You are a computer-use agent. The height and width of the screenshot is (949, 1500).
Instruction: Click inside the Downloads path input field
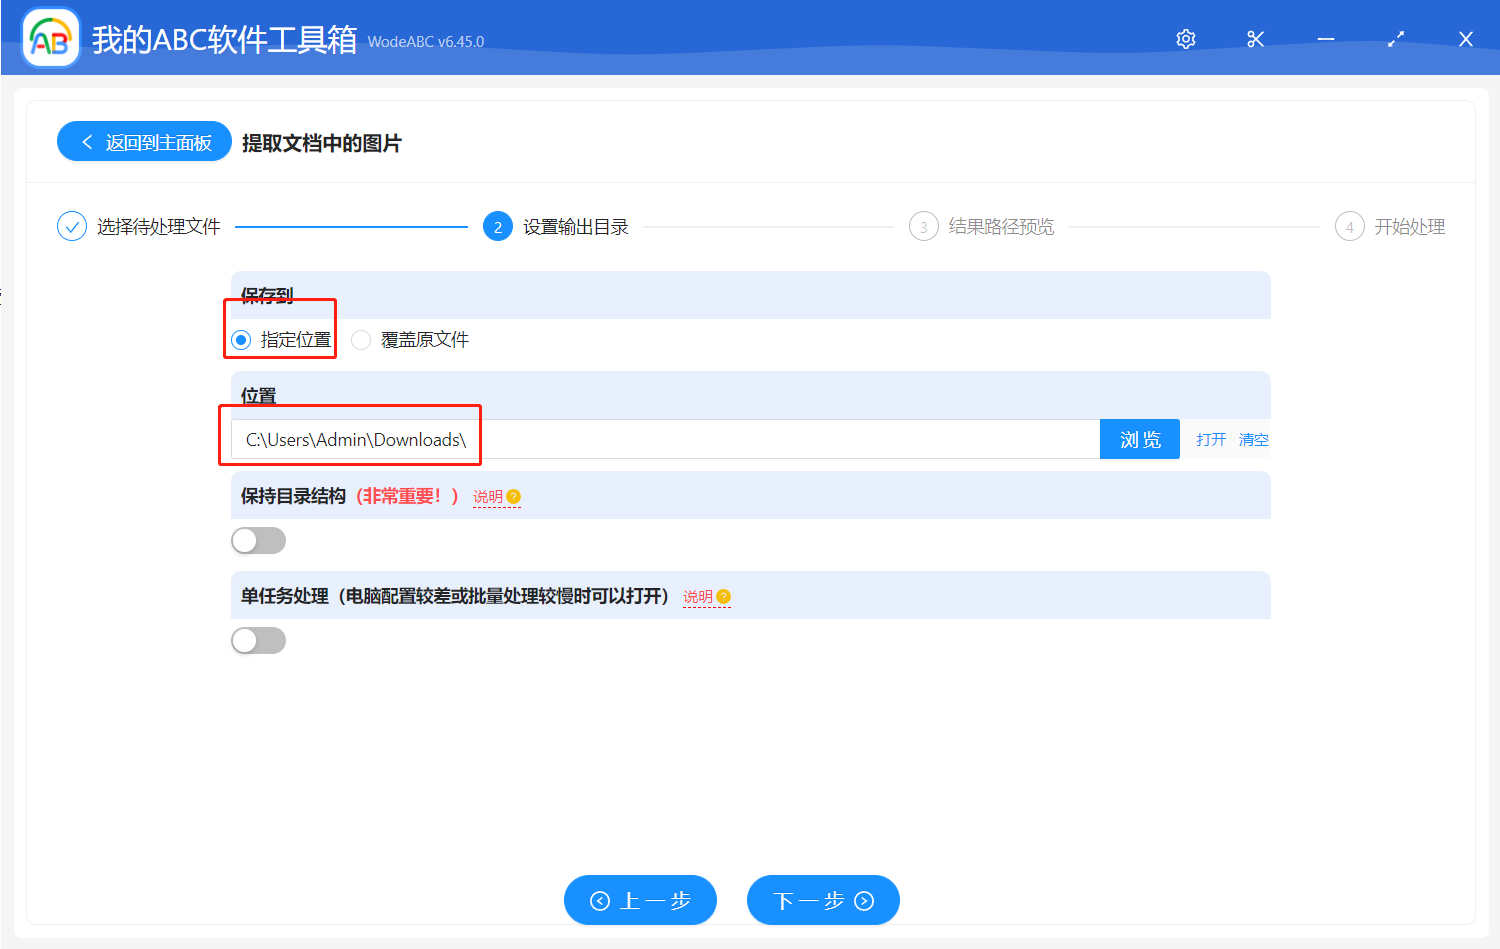(600, 439)
